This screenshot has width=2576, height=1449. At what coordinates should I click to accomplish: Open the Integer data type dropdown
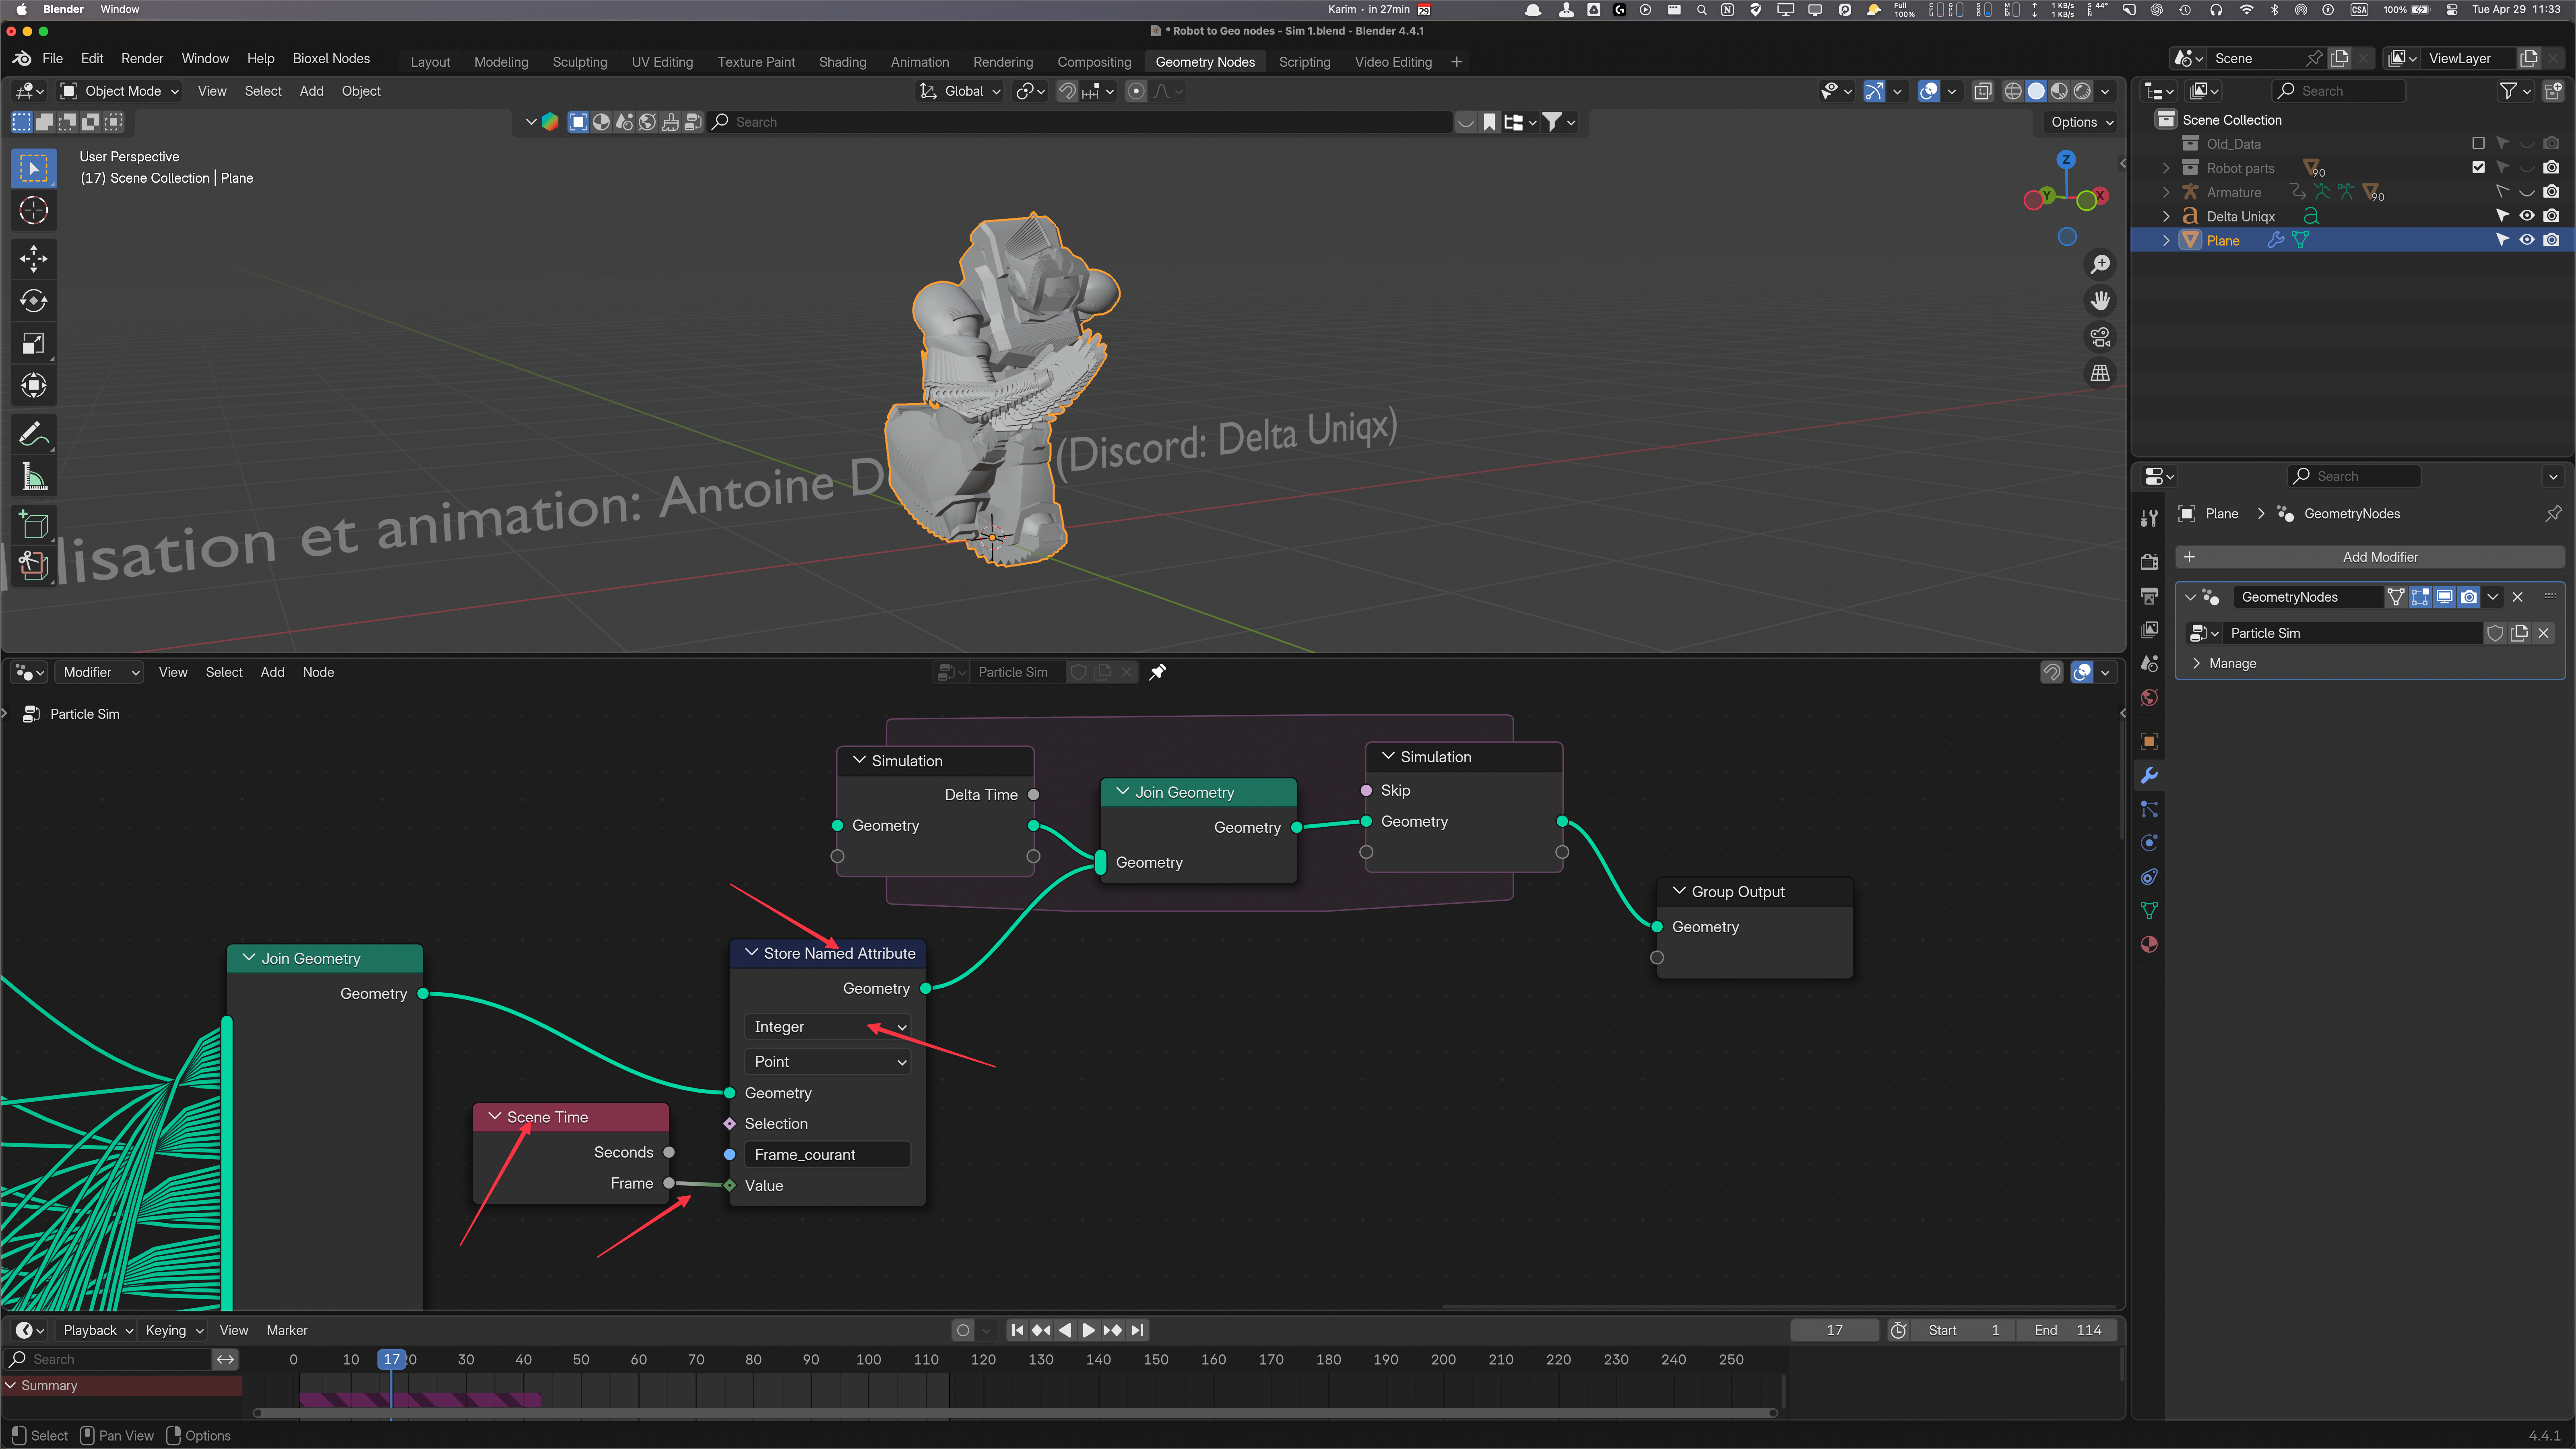coord(828,1027)
